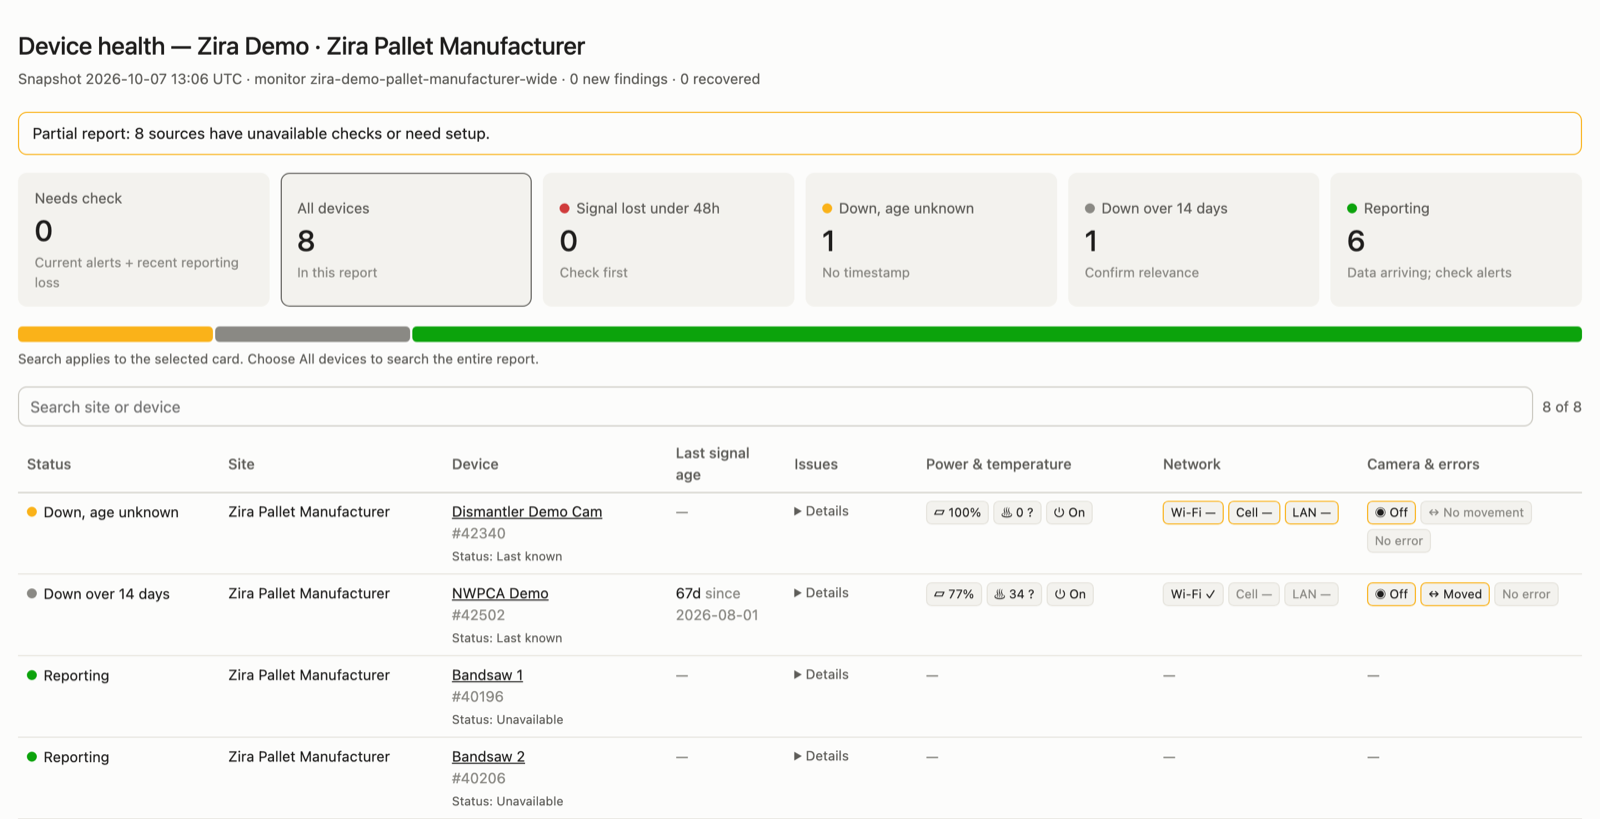Image resolution: width=1600 pixels, height=819 pixels.
Task: Click the power On chip in Dismantler row
Action: (1069, 513)
